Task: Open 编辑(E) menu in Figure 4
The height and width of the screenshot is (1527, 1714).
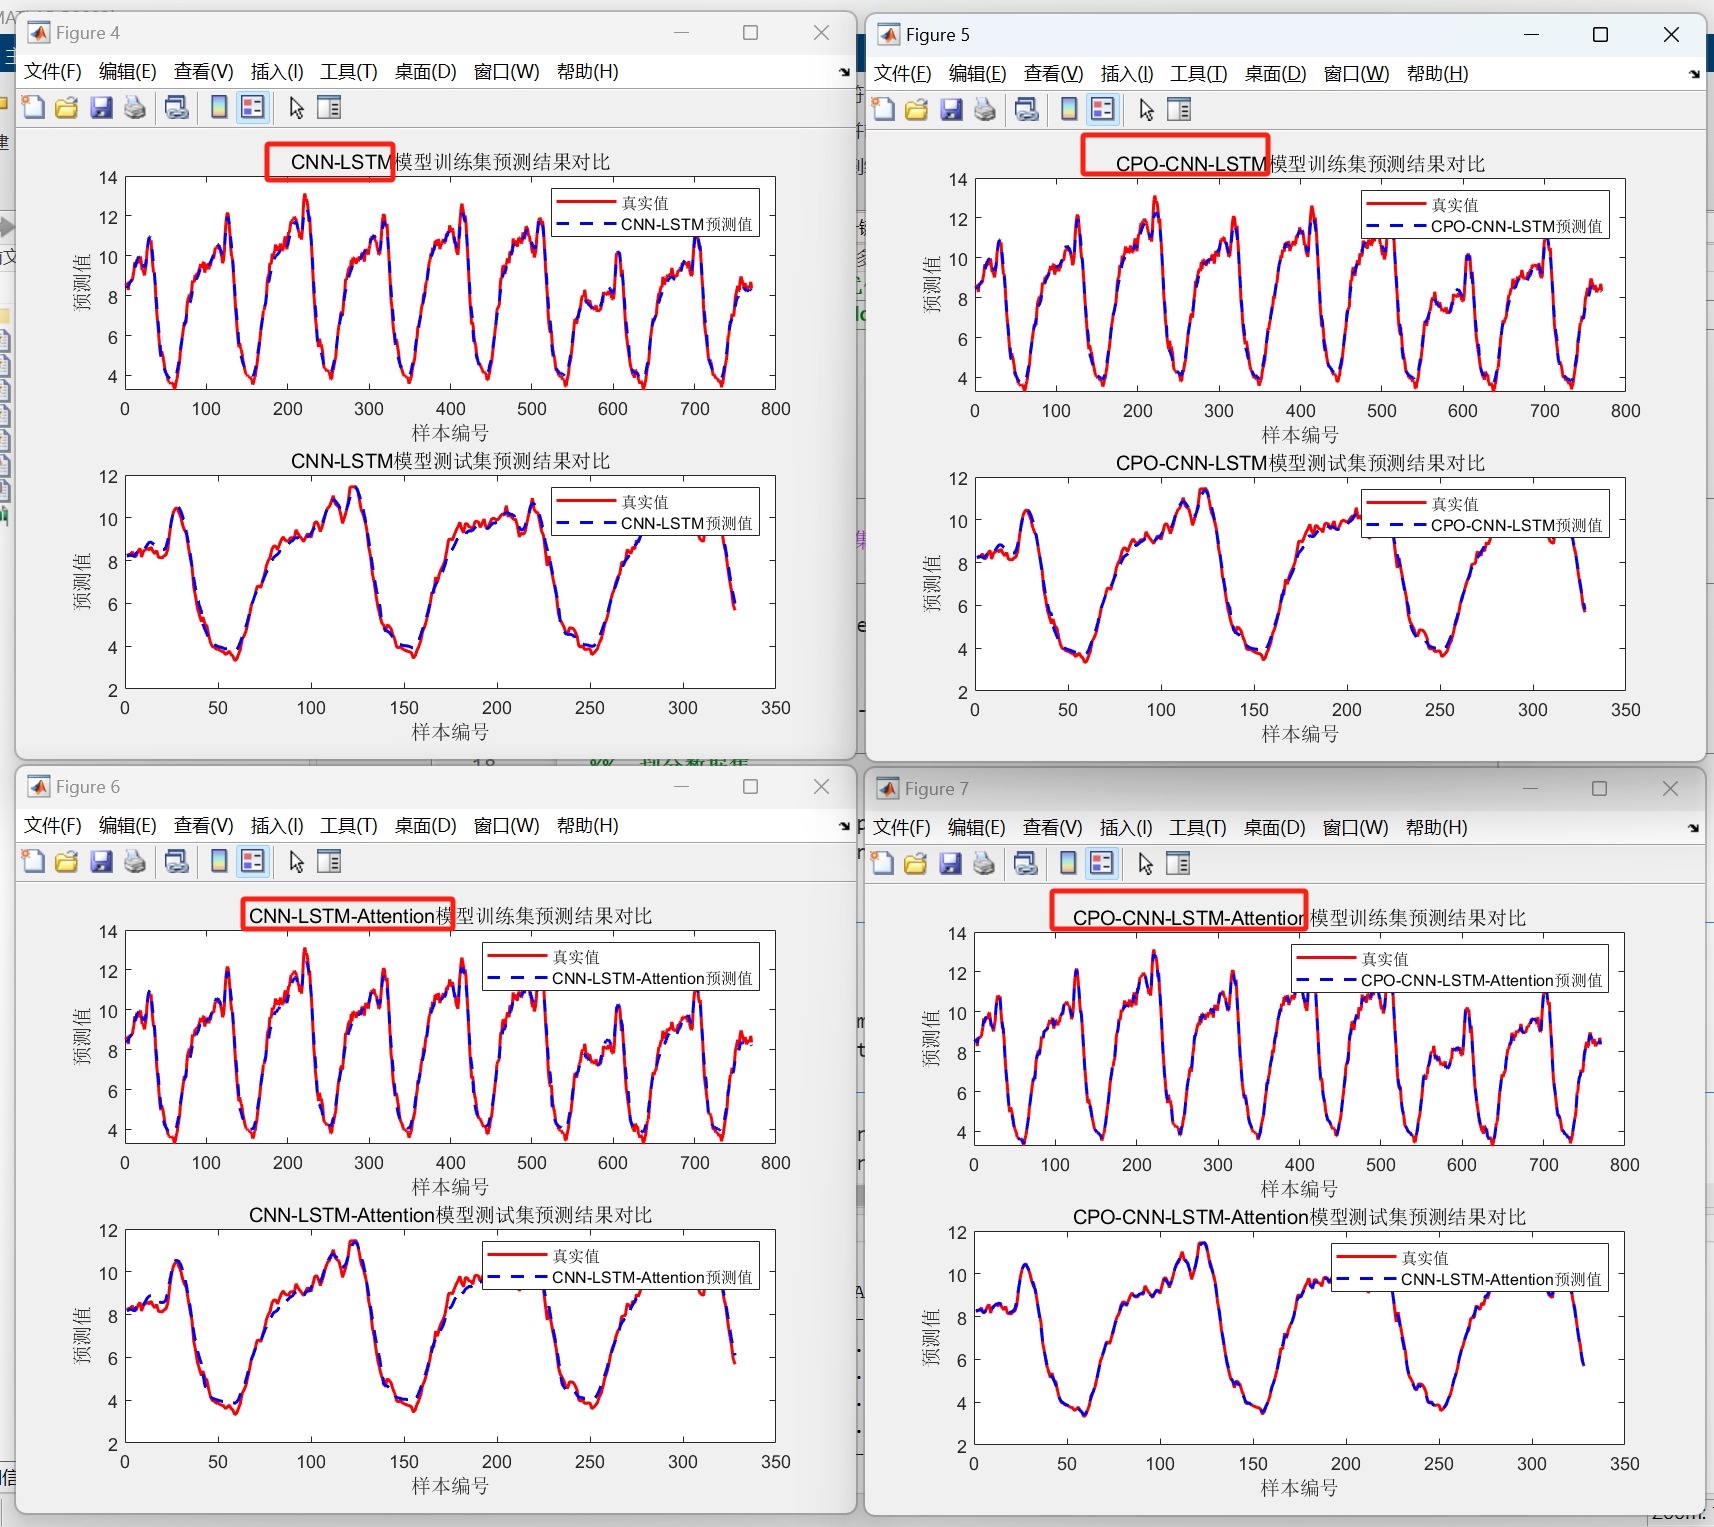Action: (128, 71)
